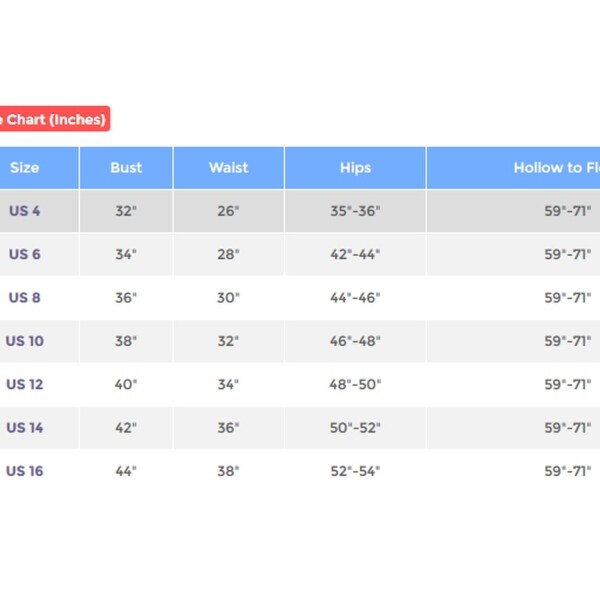The image size is (600, 600).
Task: Select the 35"-36" hips value
Action: (x=355, y=211)
